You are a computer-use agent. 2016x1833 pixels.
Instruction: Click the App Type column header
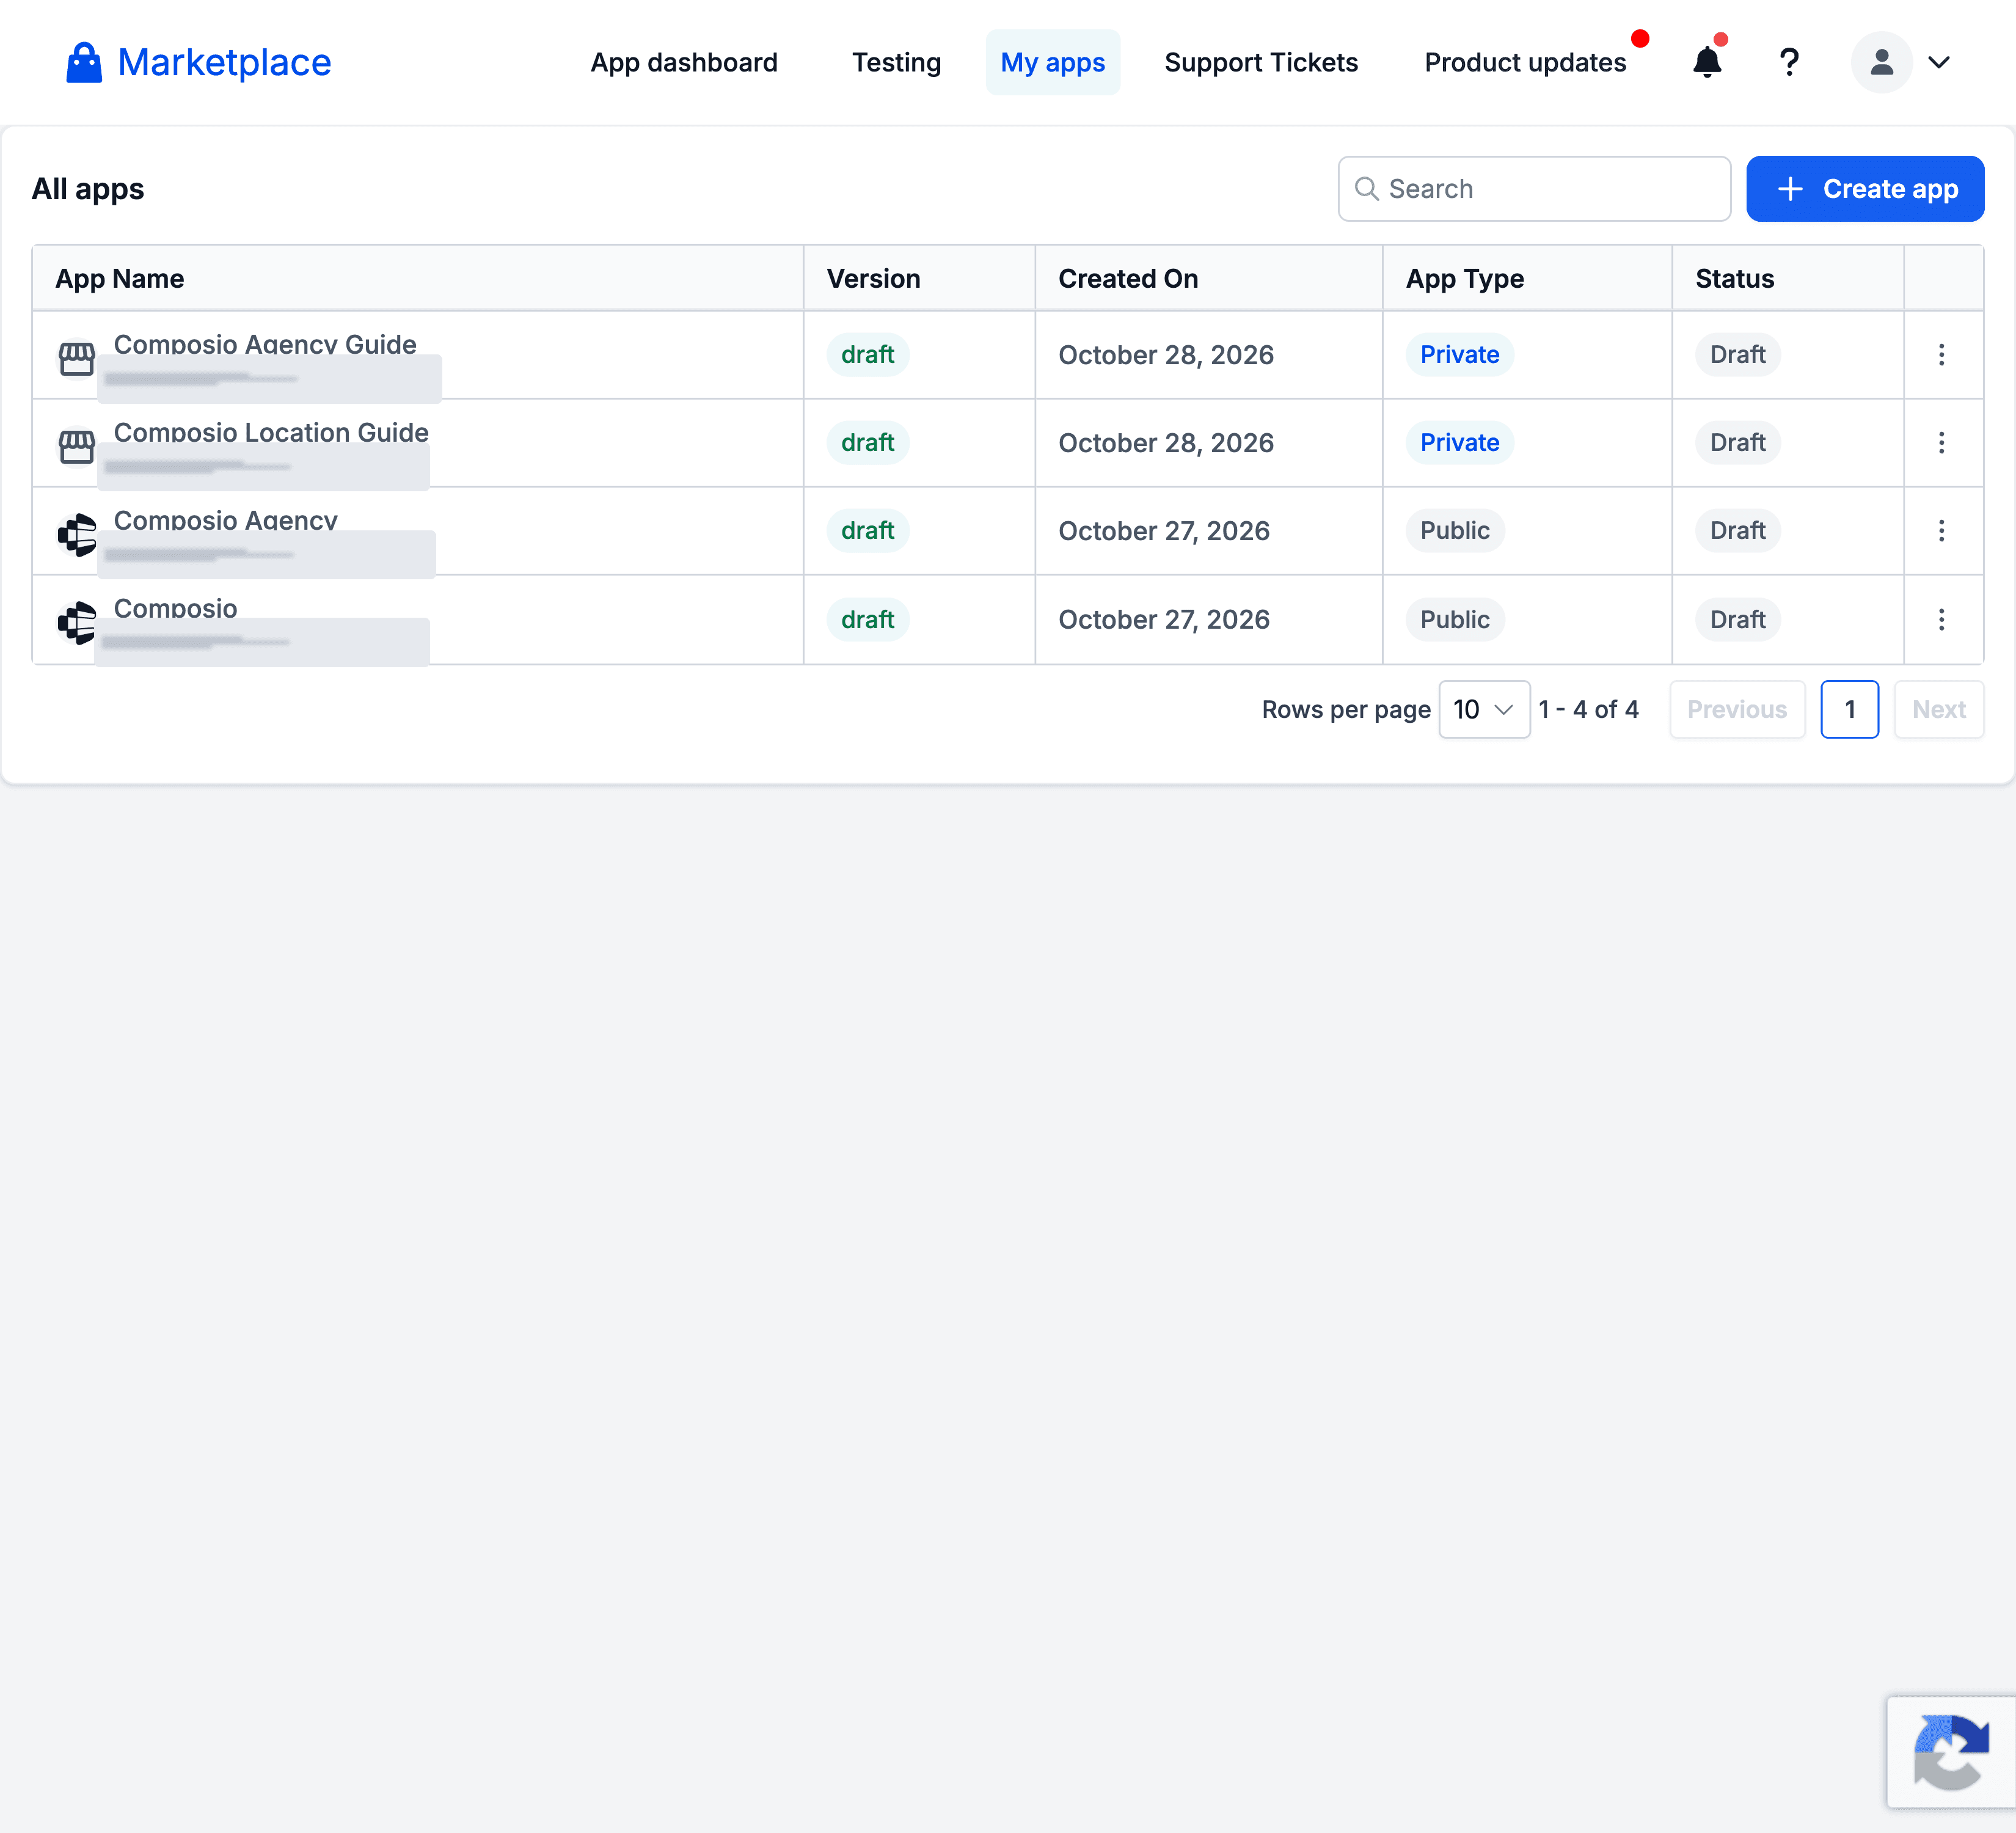tap(1464, 278)
